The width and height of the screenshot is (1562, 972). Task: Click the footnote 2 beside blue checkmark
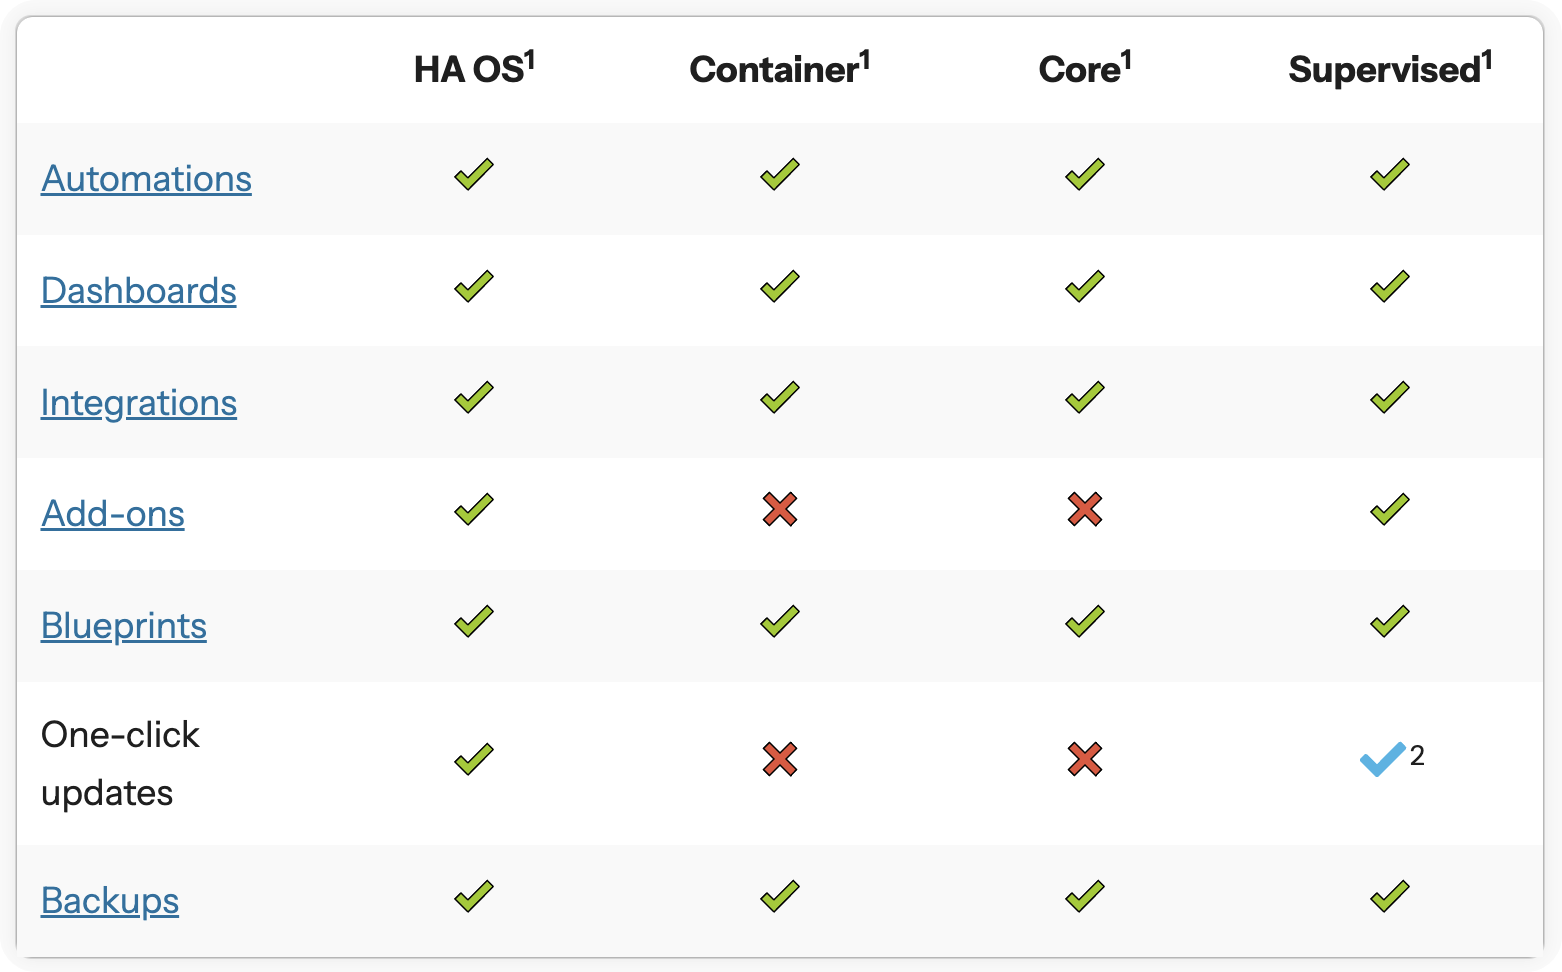coord(1417,755)
